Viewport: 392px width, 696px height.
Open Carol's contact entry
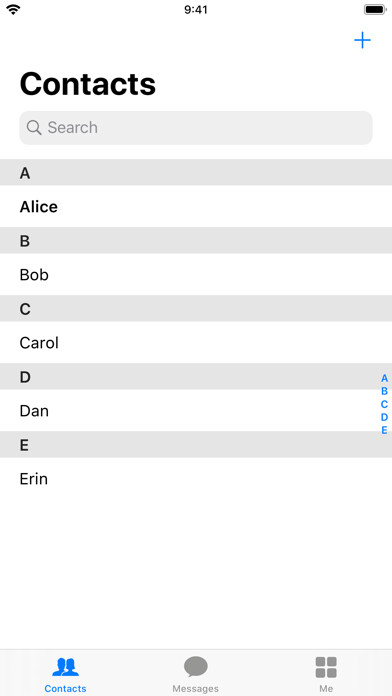196,343
